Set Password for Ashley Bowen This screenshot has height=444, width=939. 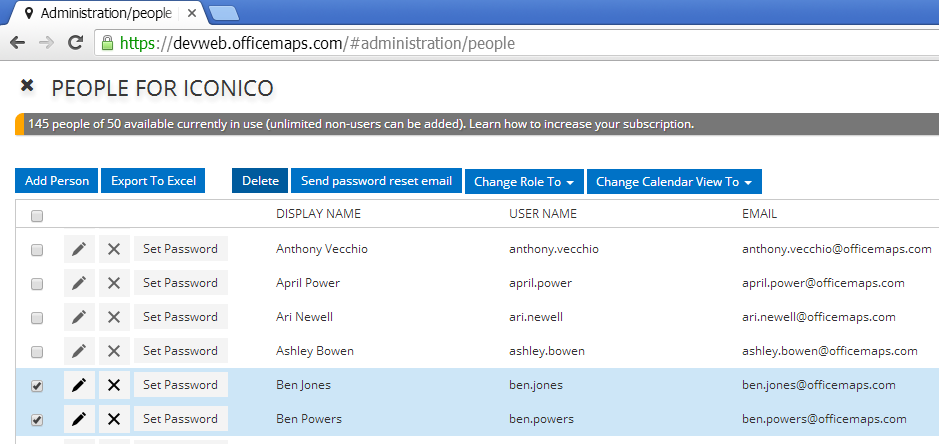180,351
